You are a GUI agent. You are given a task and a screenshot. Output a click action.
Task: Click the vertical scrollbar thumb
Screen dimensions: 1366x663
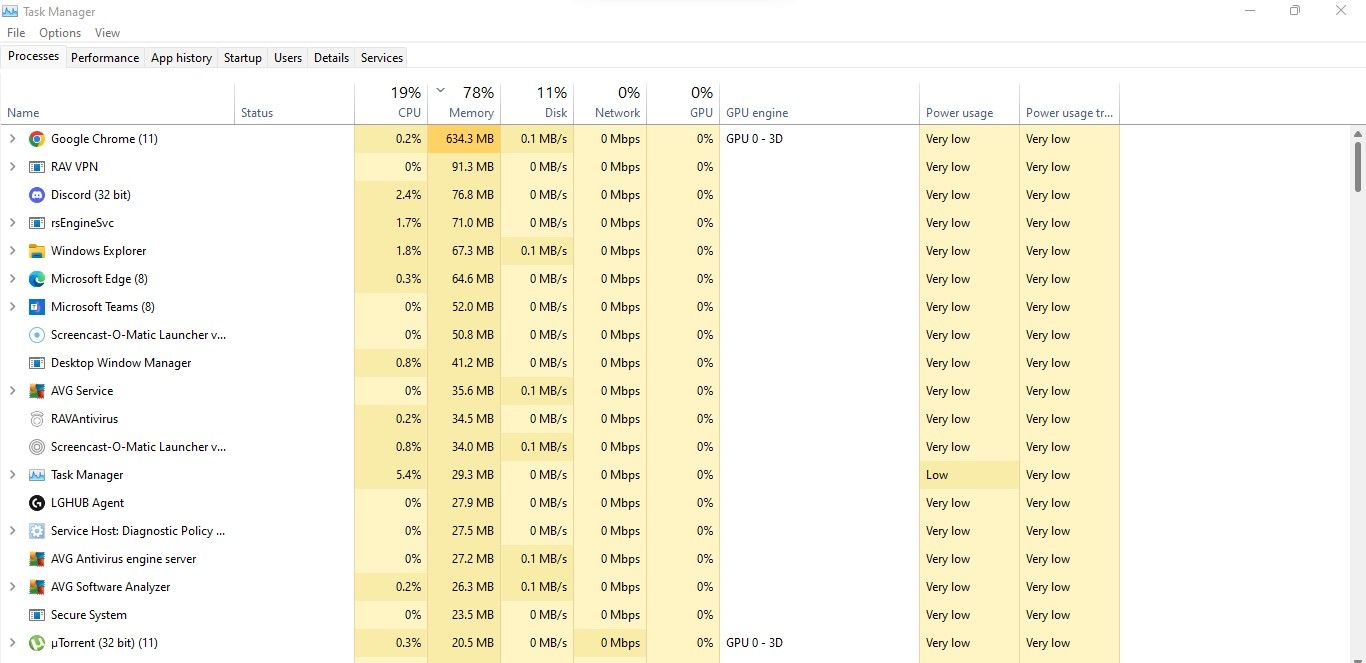point(1358,166)
